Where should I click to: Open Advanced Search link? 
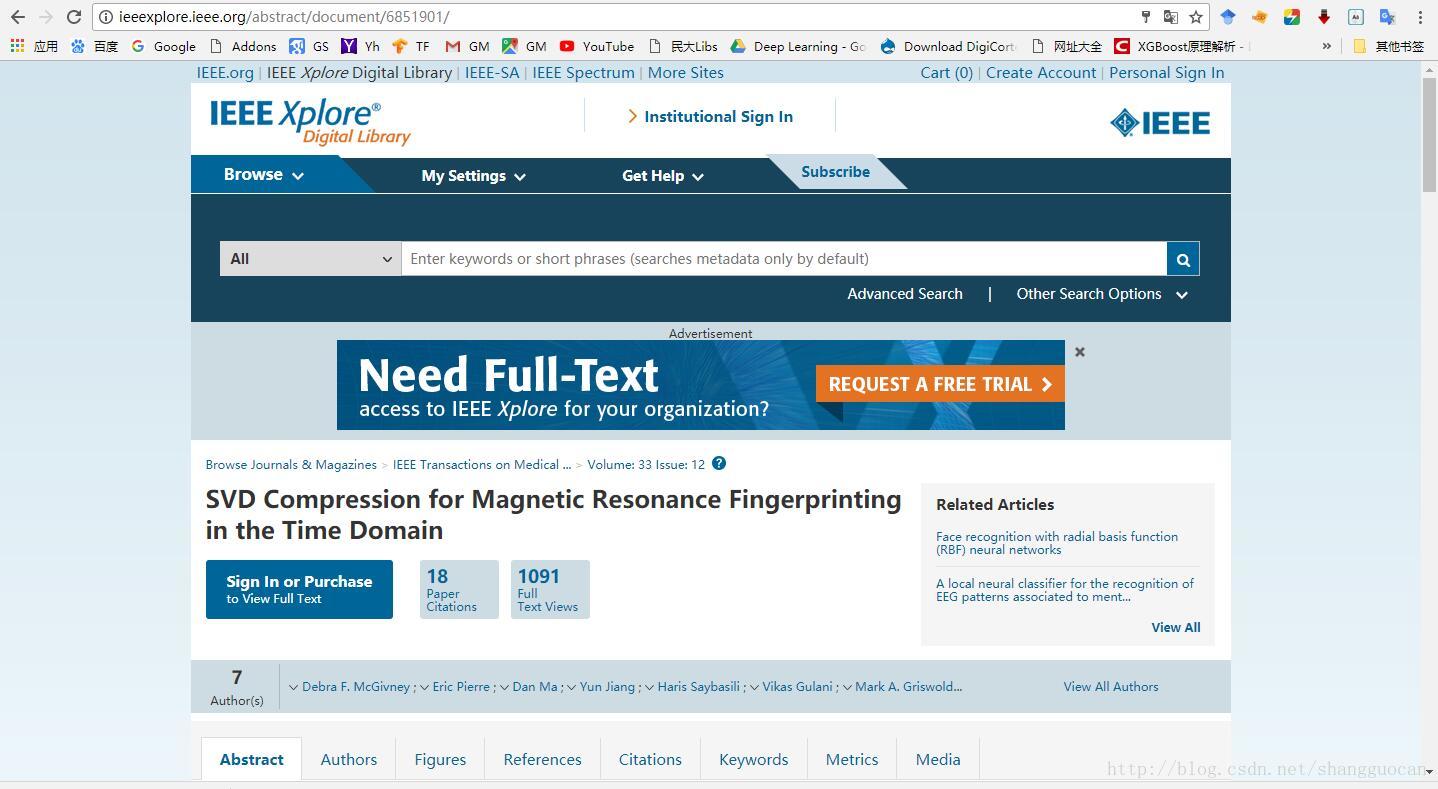point(905,294)
